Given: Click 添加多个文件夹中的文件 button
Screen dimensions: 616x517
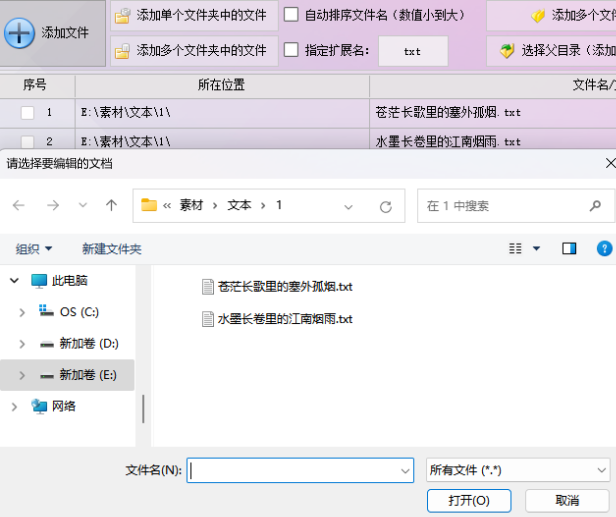Looking at the screenshot, I should pos(194,51).
